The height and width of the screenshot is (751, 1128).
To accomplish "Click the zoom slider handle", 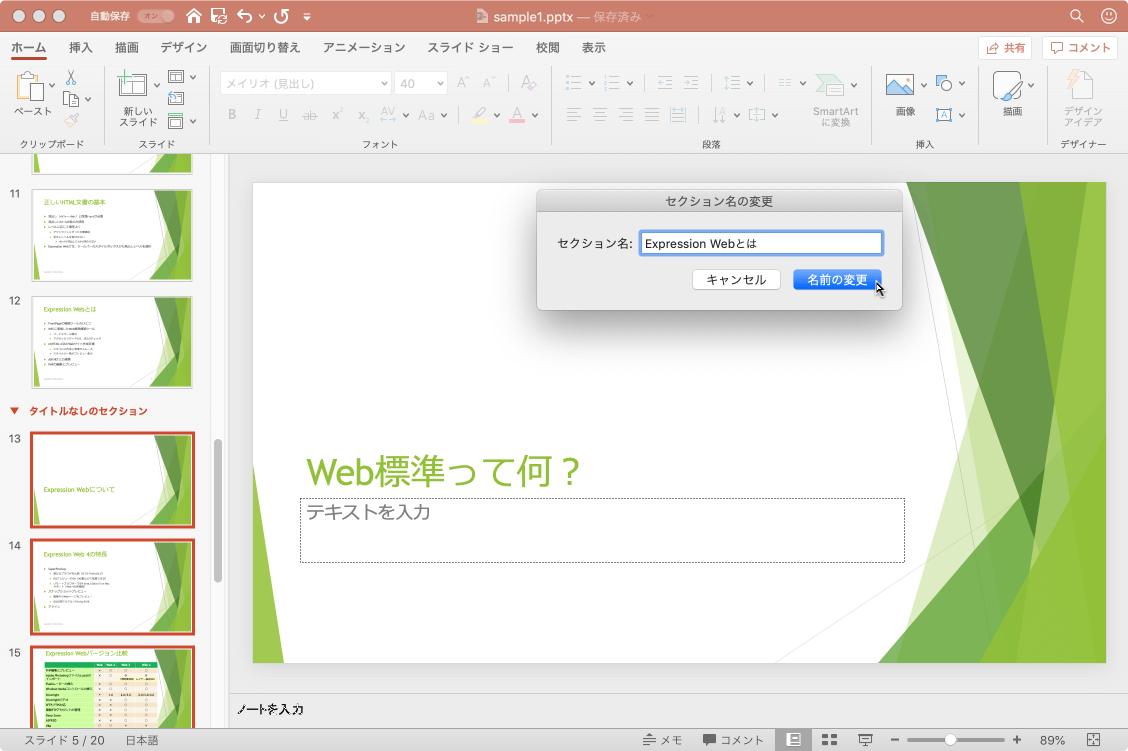I will point(950,739).
